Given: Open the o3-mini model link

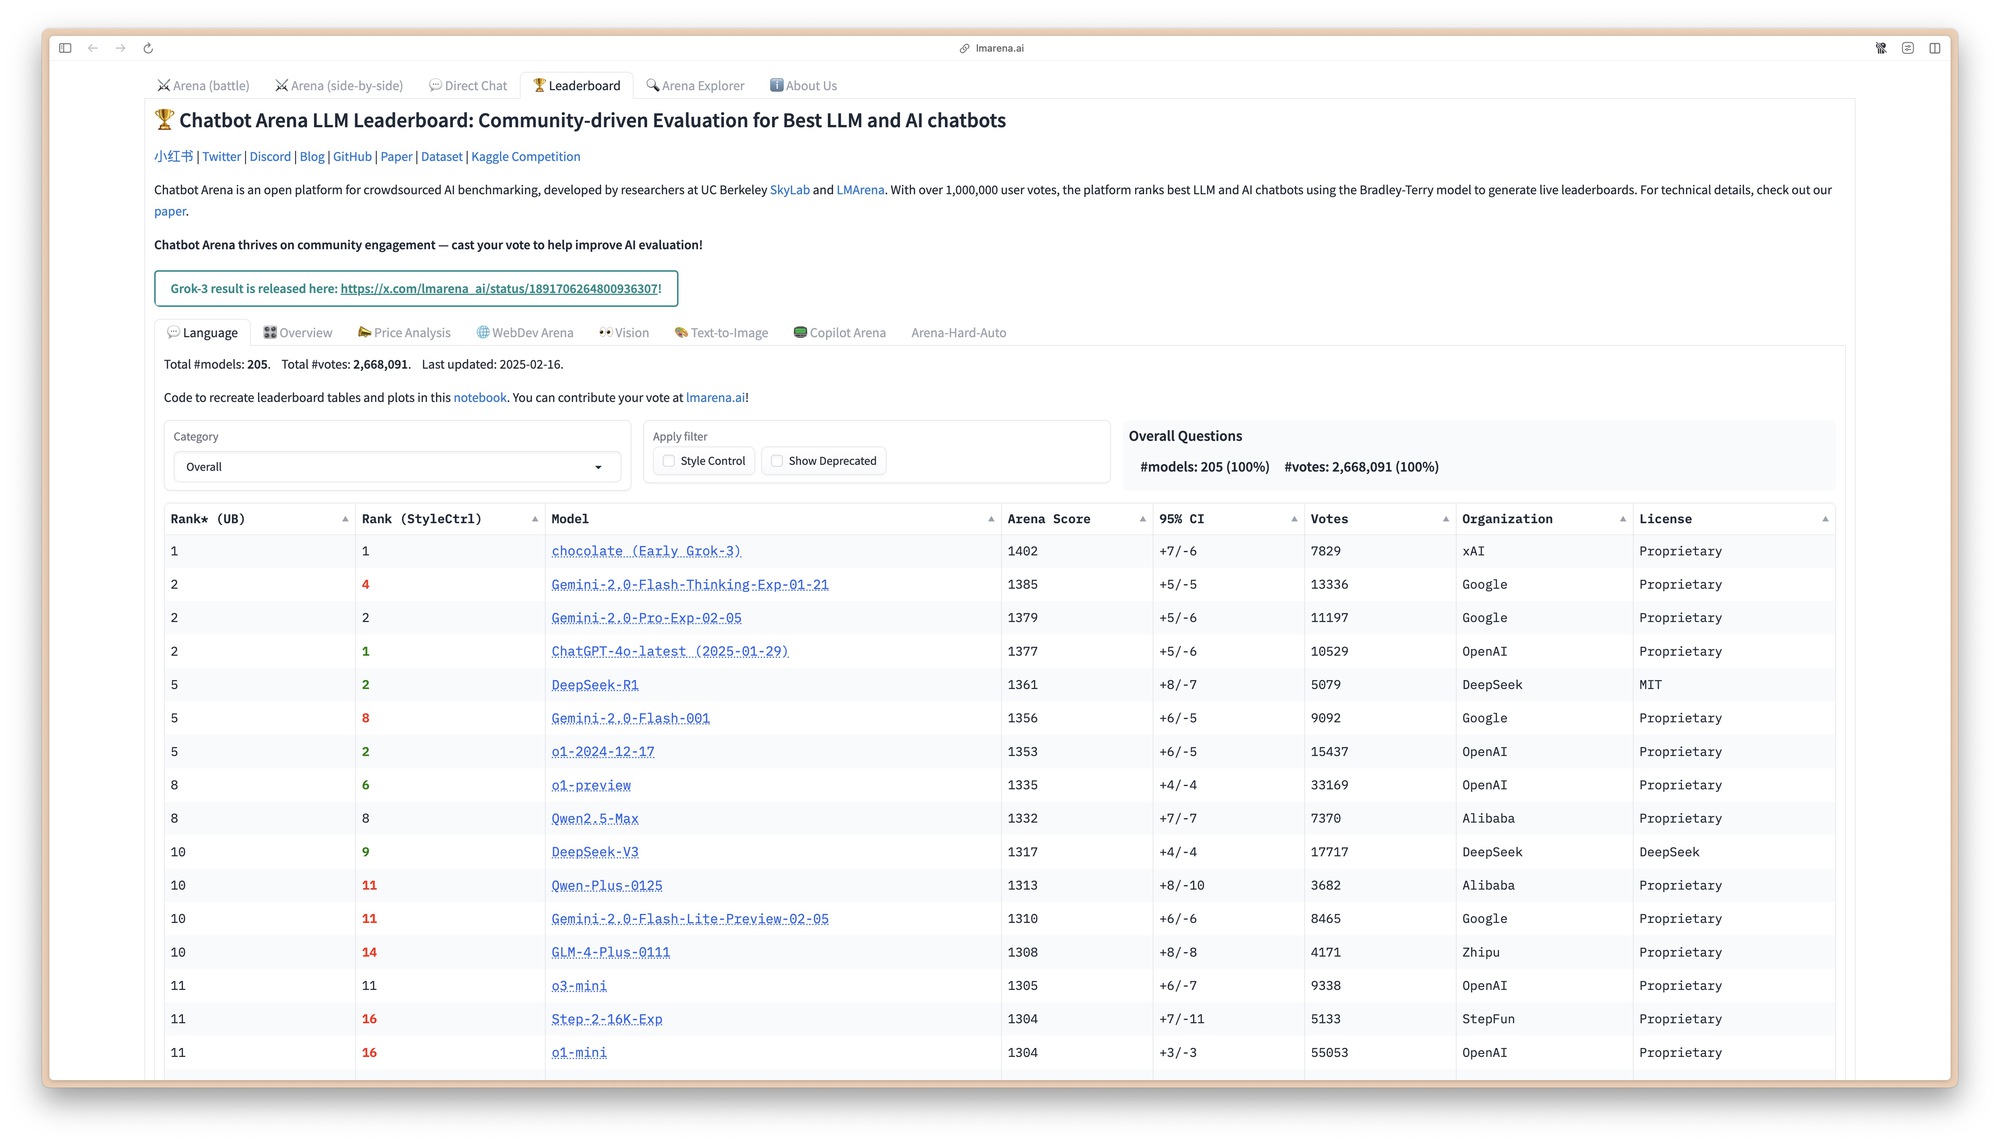Looking at the screenshot, I should [579, 986].
